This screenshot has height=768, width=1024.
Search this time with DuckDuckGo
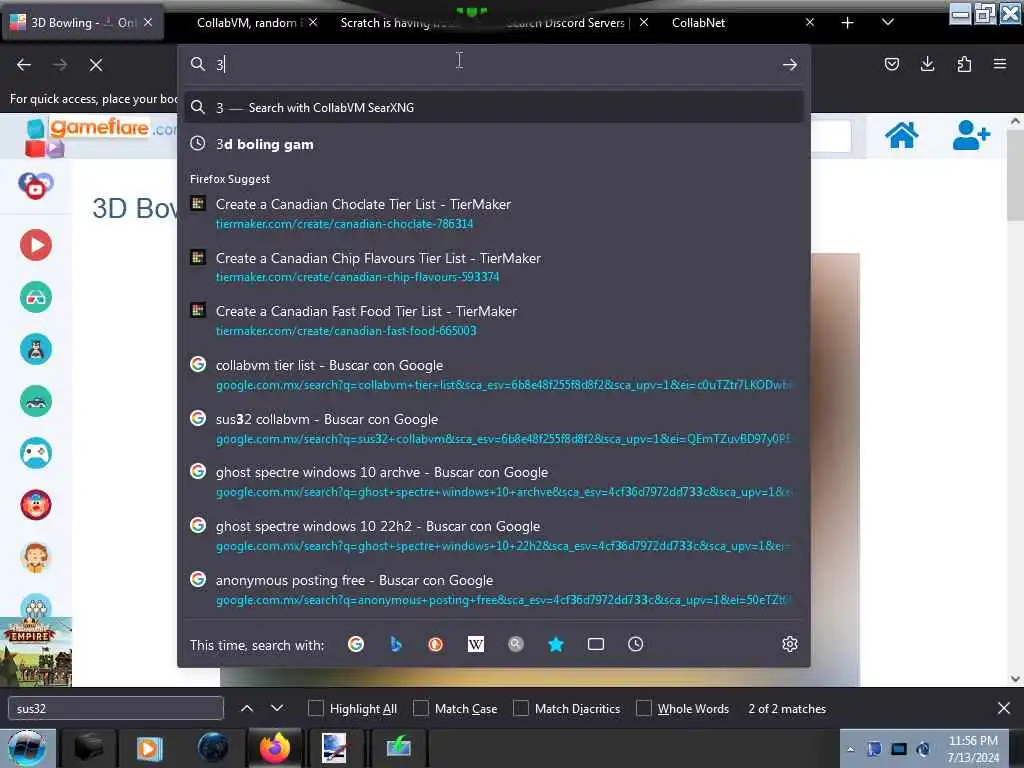[436, 645]
